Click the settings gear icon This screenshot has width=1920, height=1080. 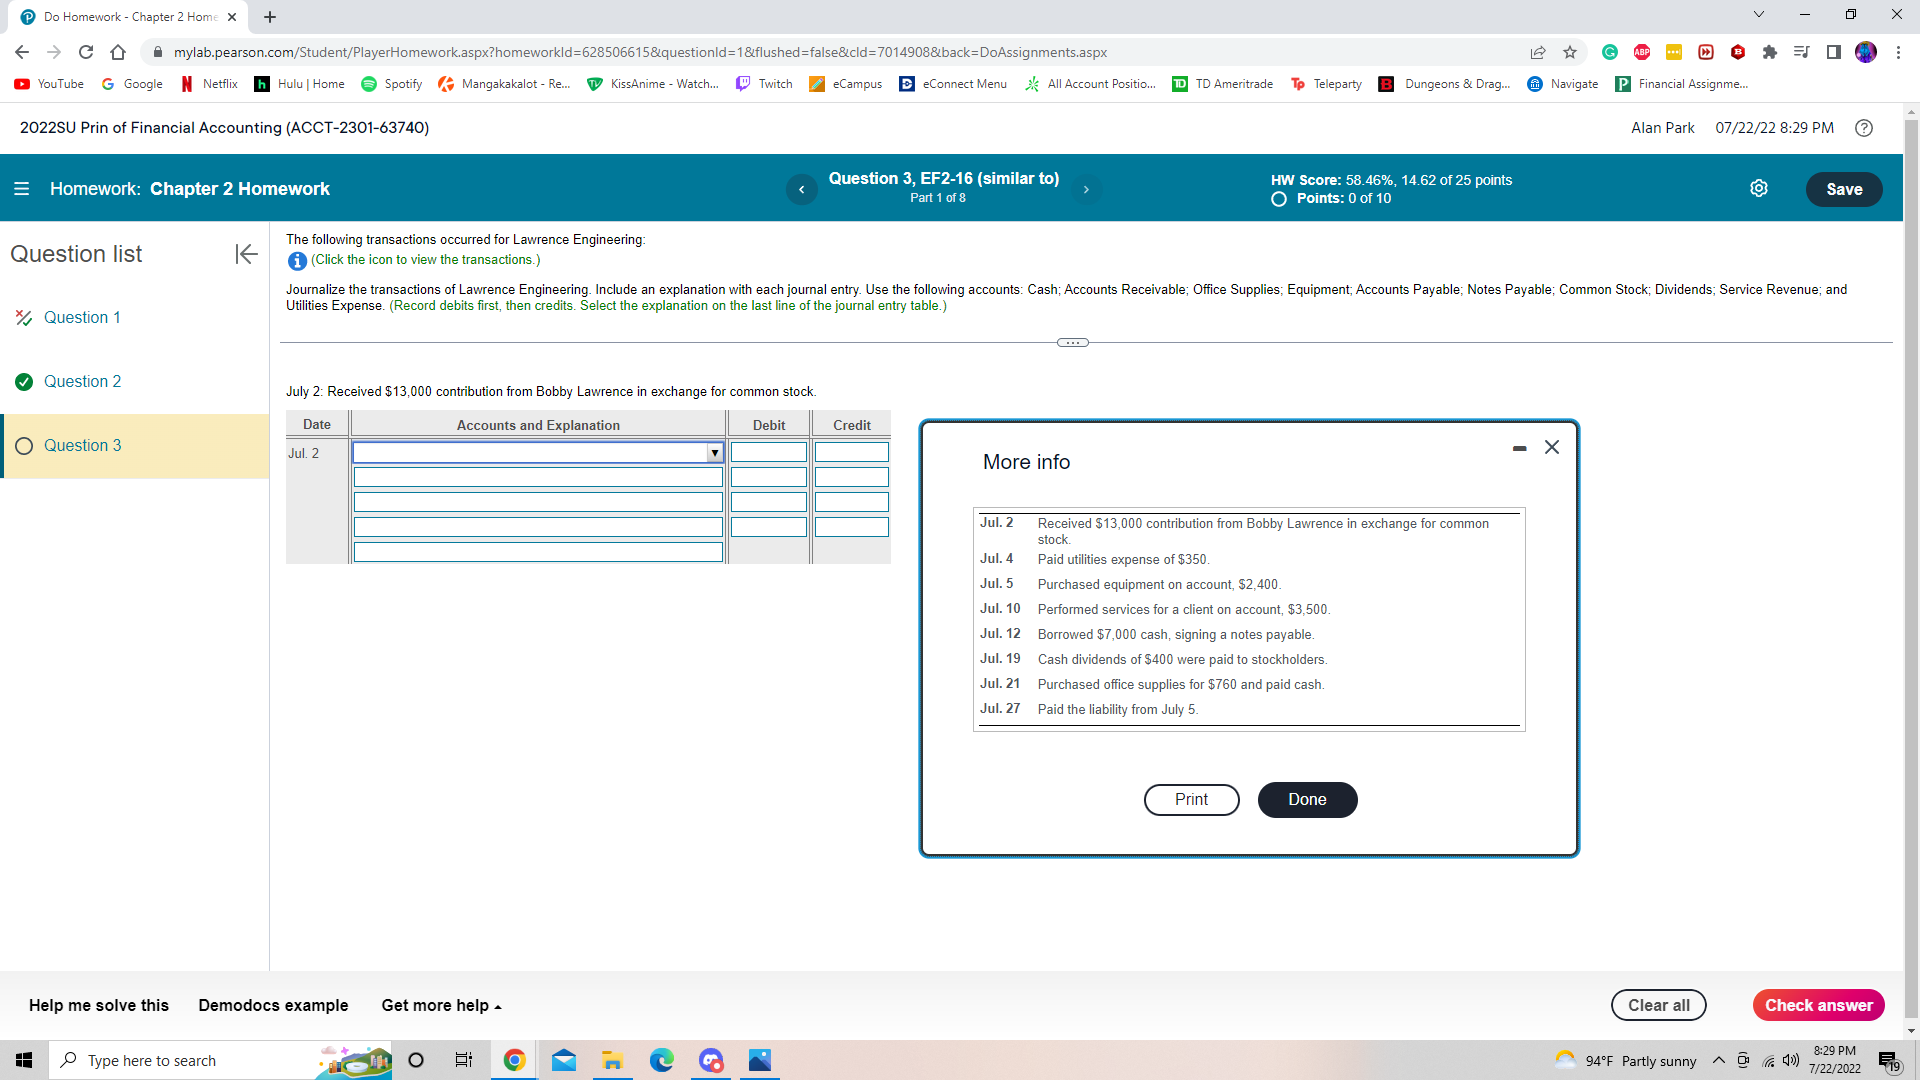[x=1759, y=189]
